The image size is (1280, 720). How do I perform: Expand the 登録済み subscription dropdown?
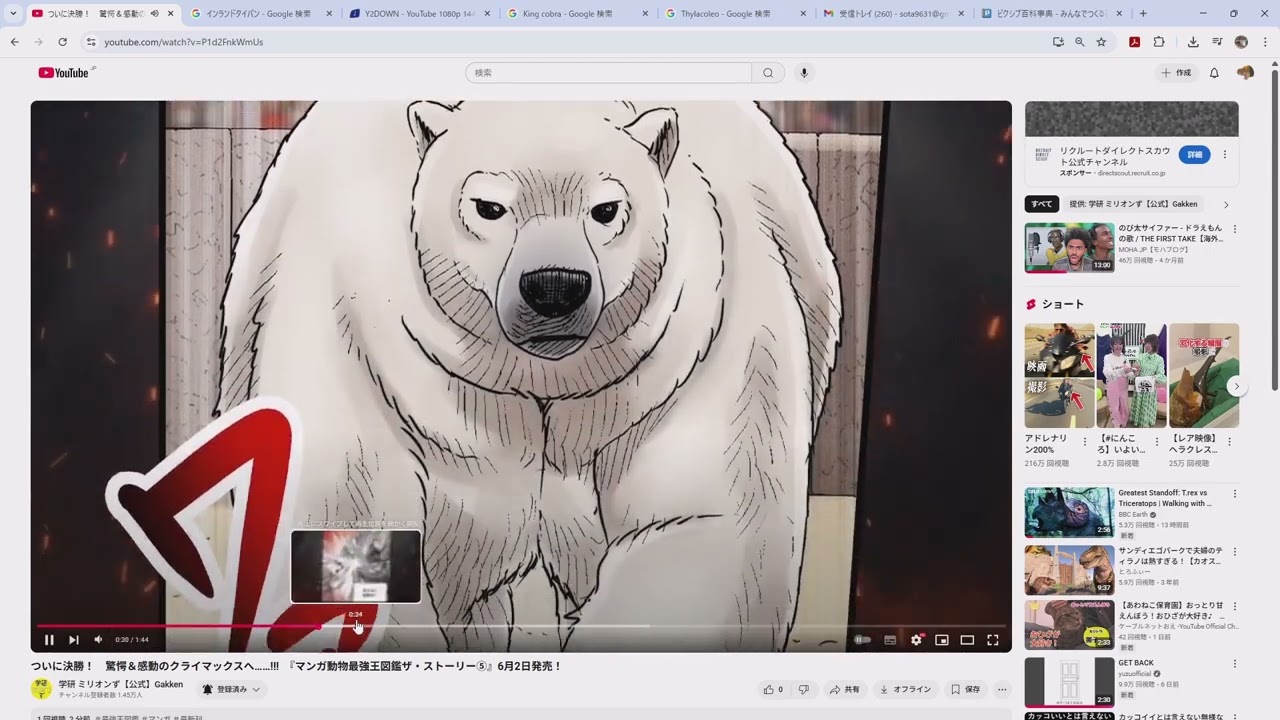point(231,689)
